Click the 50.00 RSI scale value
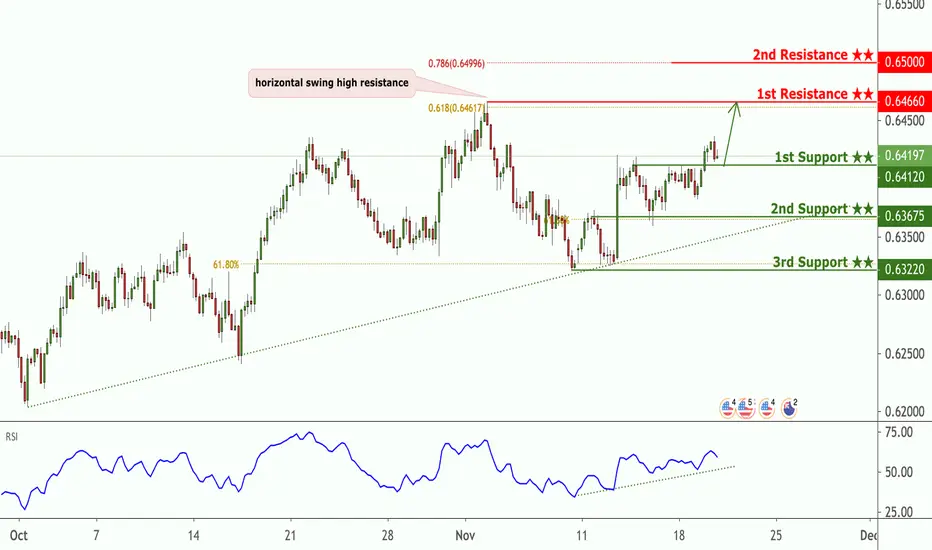The width and height of the screenshot is (932, 550). click(x=899, y=473)
